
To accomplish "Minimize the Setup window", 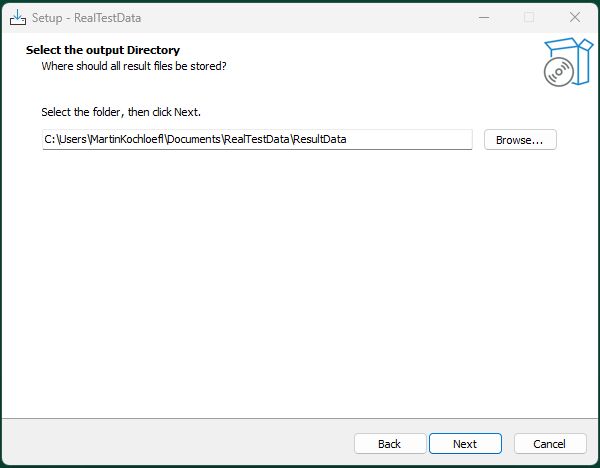I will tap(484, 18).
